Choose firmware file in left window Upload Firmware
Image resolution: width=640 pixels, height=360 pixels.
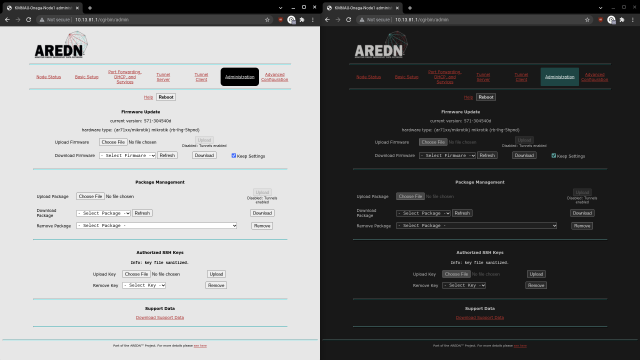113,142
